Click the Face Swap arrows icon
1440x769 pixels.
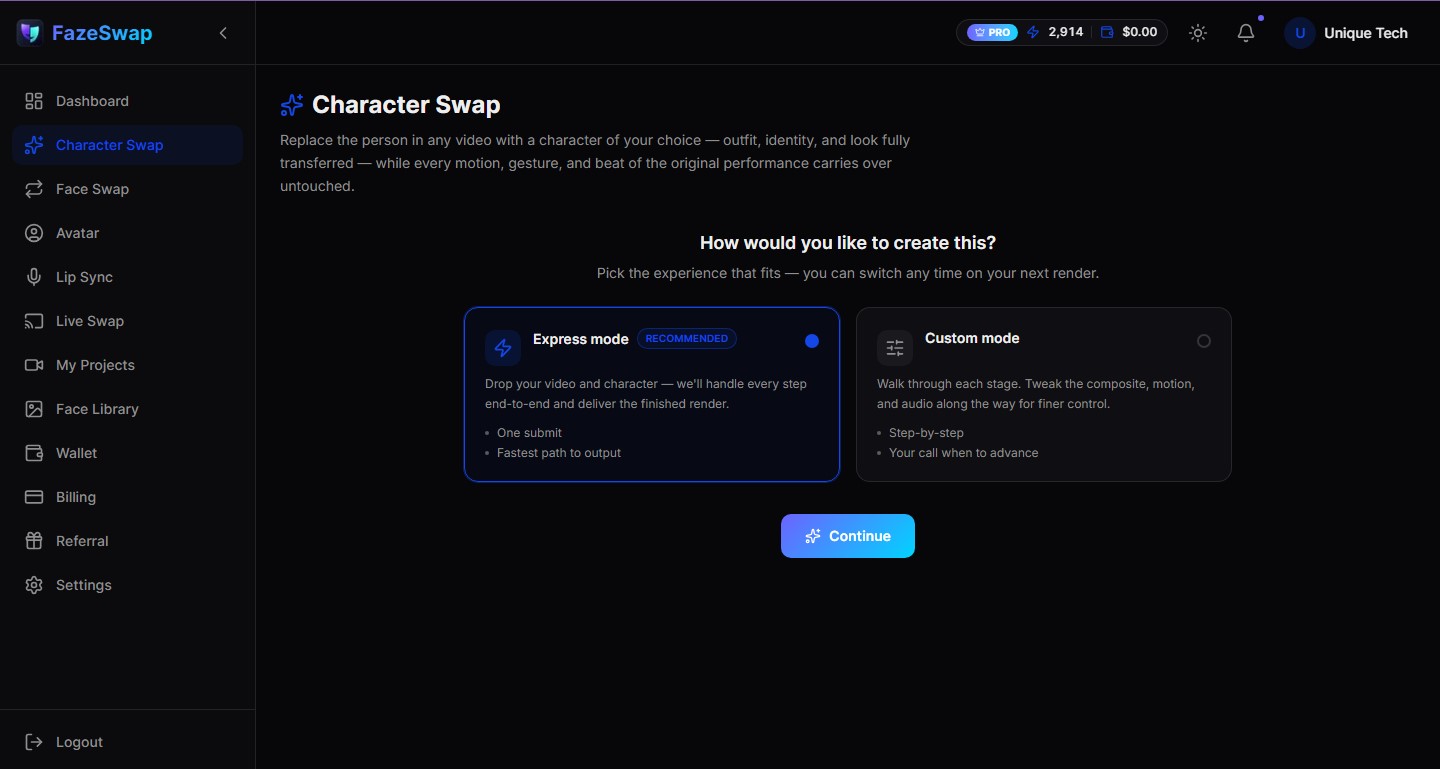34,189
